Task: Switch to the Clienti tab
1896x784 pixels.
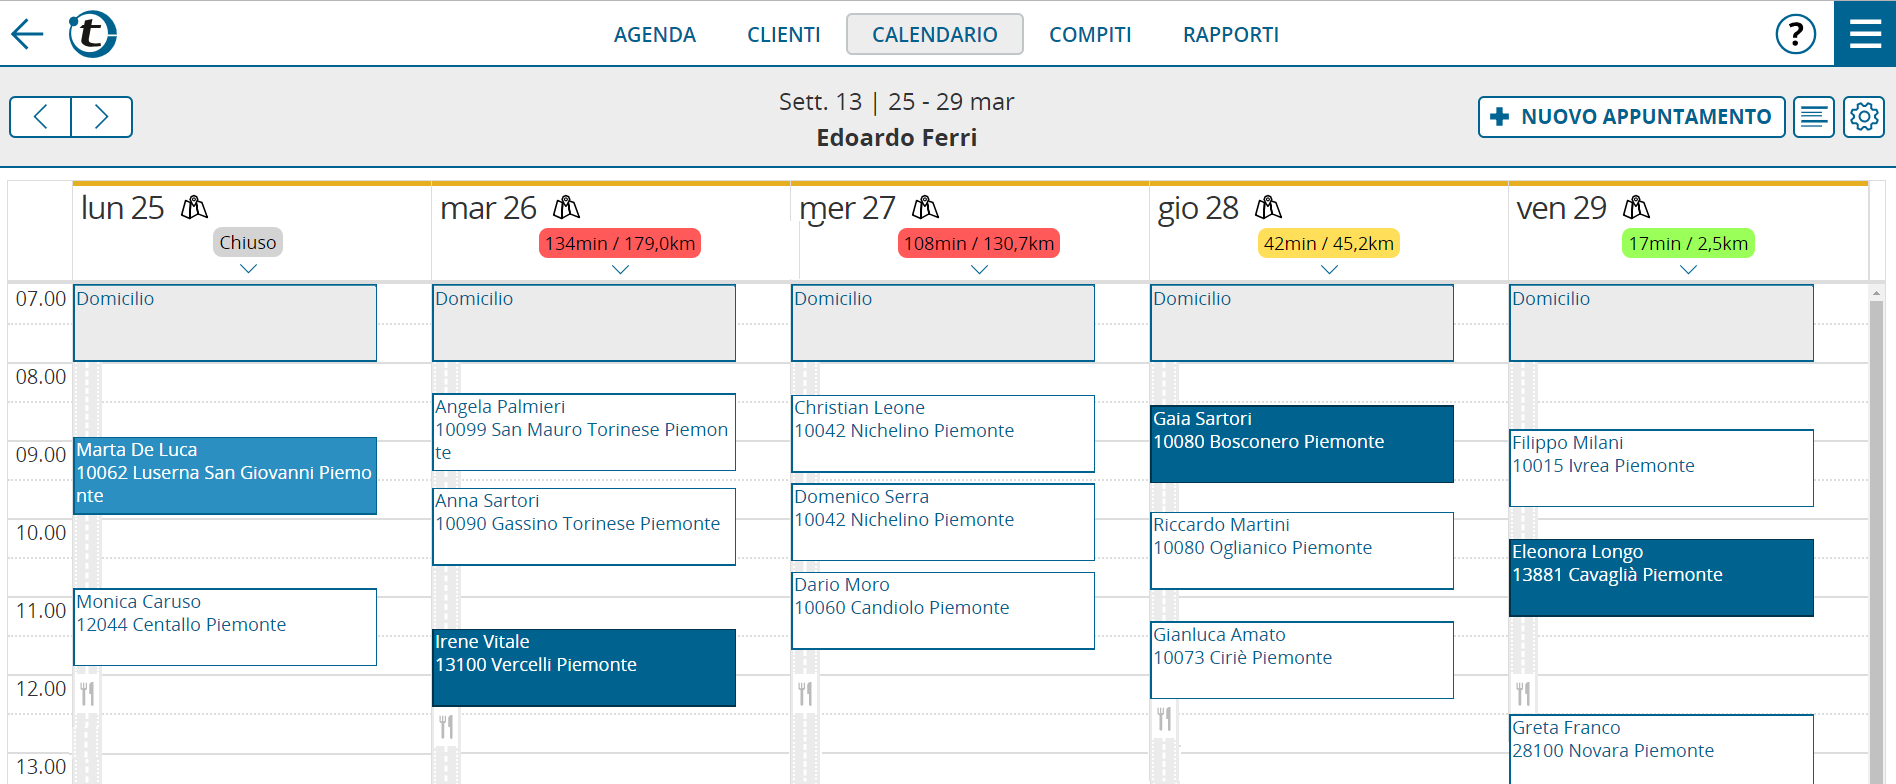Action: click(x=783, y=35)
